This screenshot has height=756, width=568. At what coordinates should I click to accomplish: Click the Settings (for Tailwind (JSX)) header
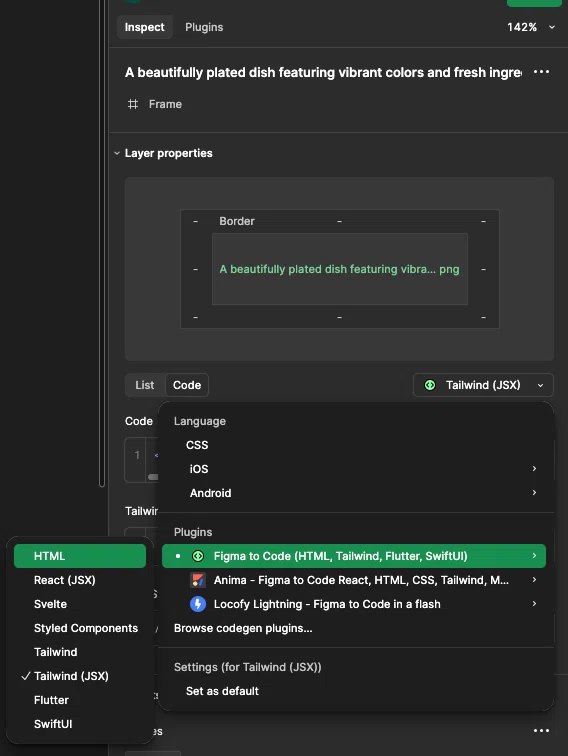247,667
